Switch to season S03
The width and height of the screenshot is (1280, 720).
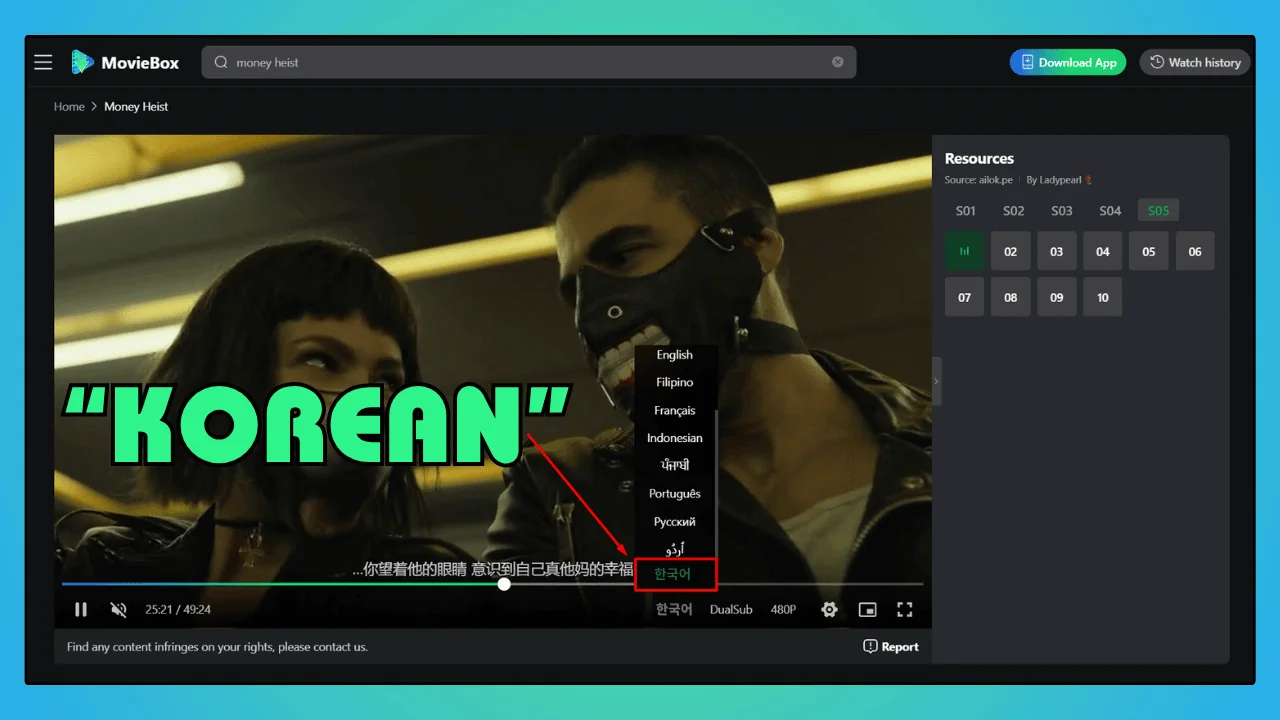tap(1062, 211)
